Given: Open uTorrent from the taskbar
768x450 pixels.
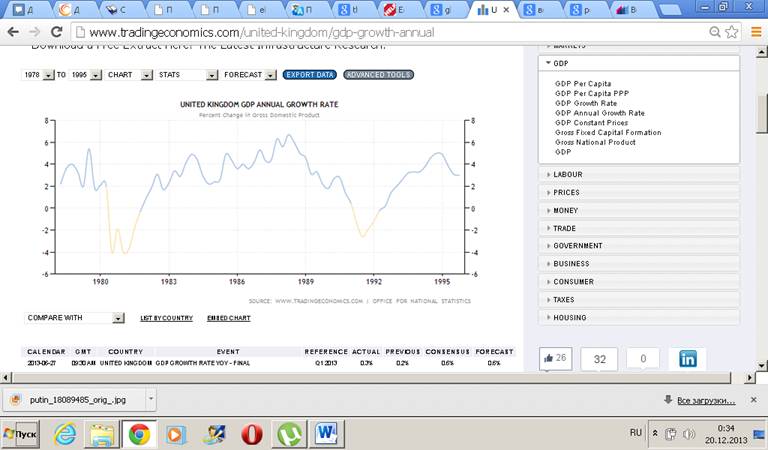Looking at the screenshot, I should click(x=291, y=434).
